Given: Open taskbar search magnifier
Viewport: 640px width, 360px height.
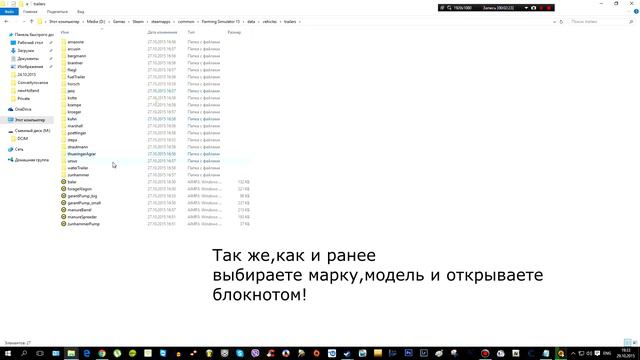Looking at the screenshot, I should pos(24,353).
